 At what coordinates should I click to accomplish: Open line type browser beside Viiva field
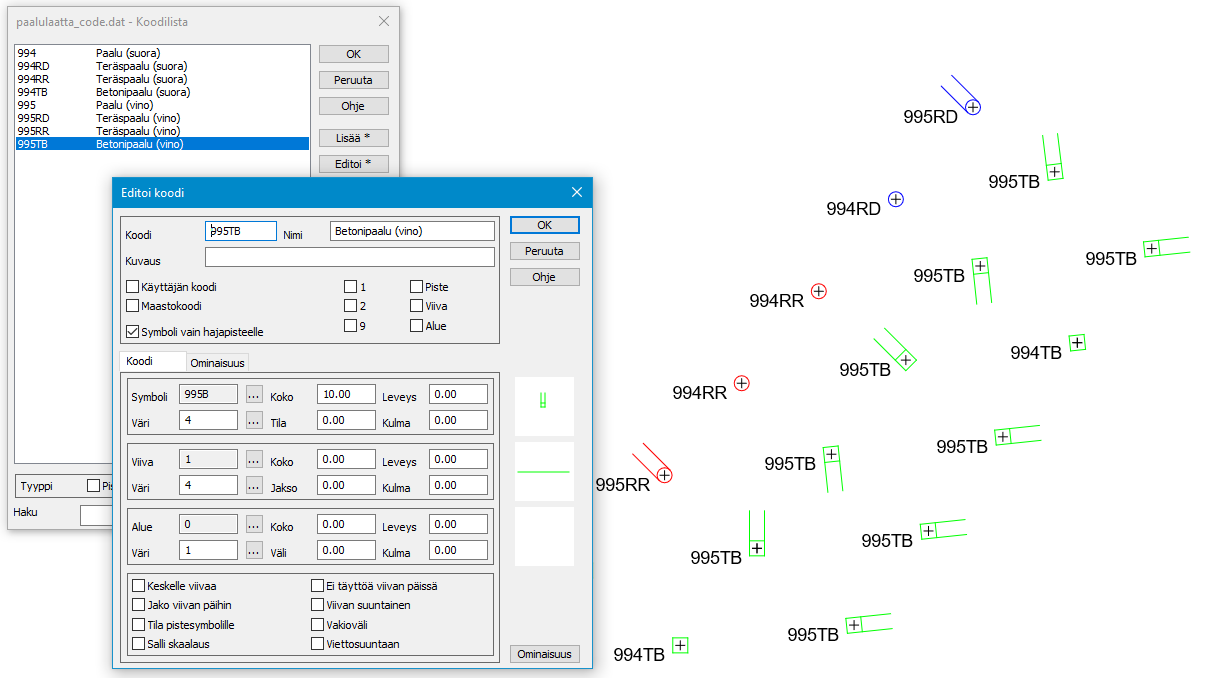click(x=254, y=459)
